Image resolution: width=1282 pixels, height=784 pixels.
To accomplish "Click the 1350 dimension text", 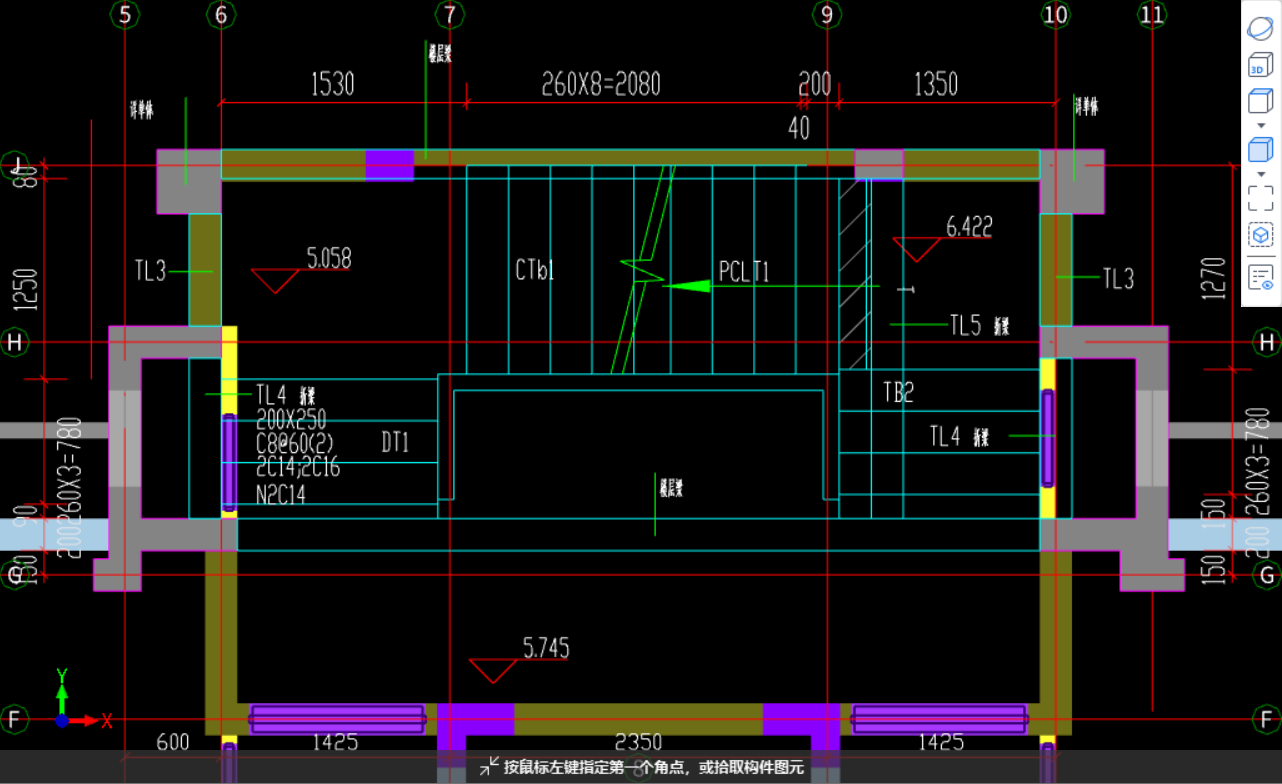I will [x=936, y=84].
